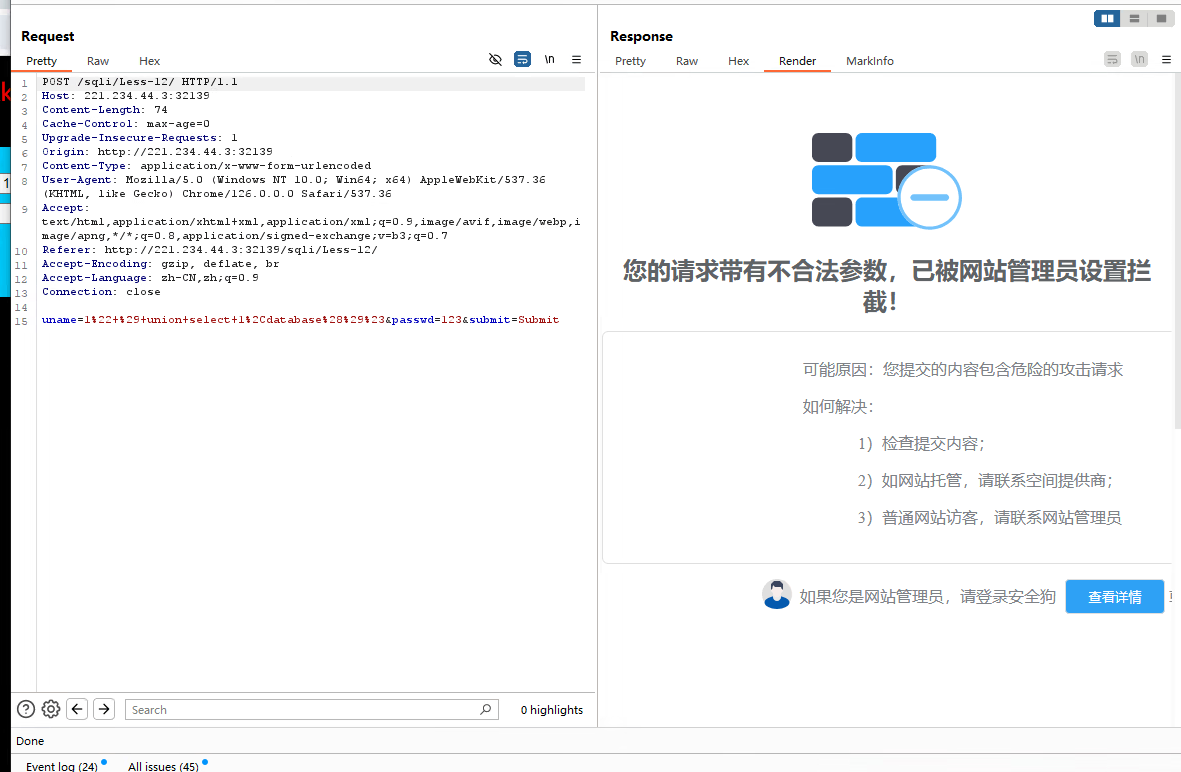Open Response panel hamburger options menu
This screenshot has height=772, width=1181.
coord(1166,60)
